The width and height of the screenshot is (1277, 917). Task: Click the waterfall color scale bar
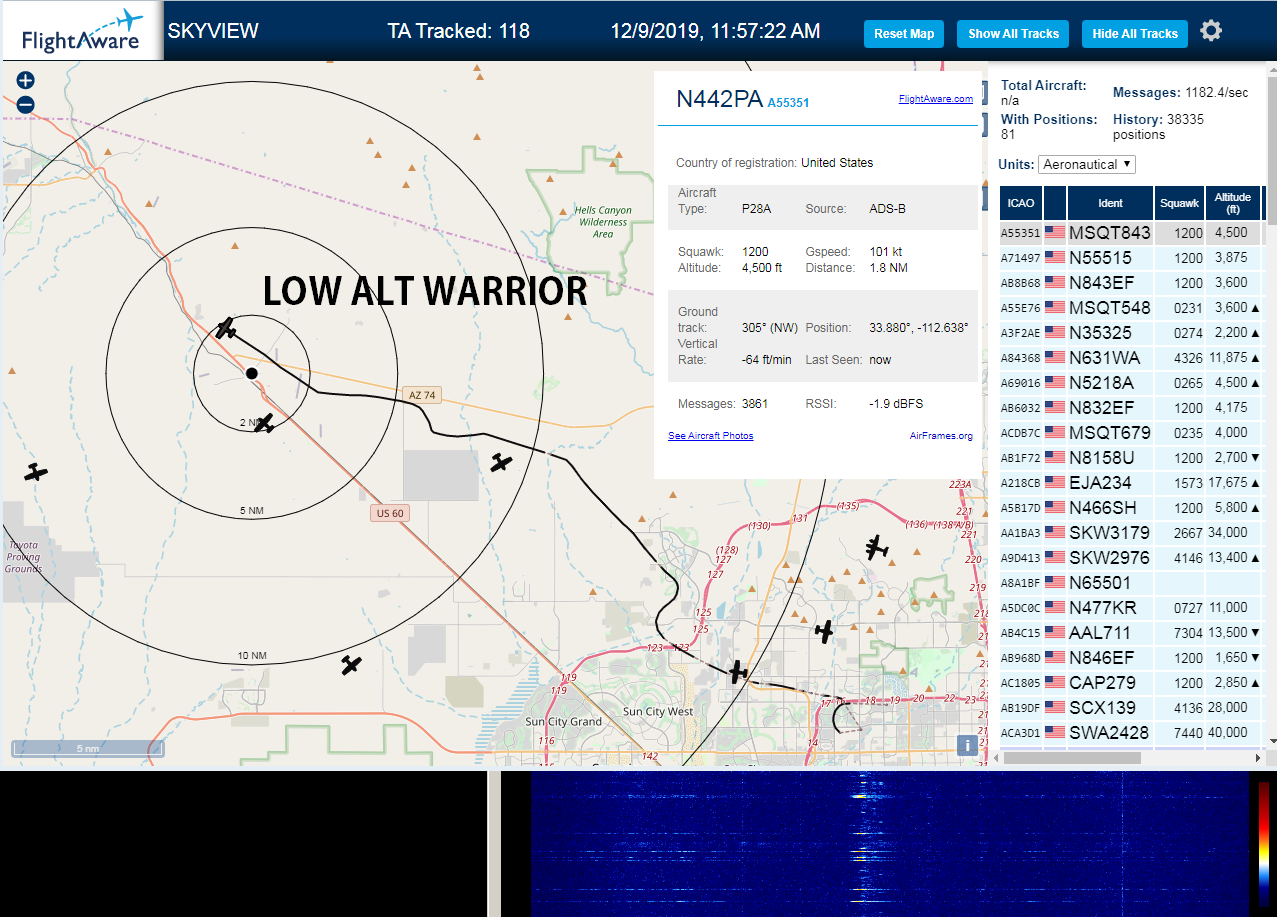[1264, 843]
